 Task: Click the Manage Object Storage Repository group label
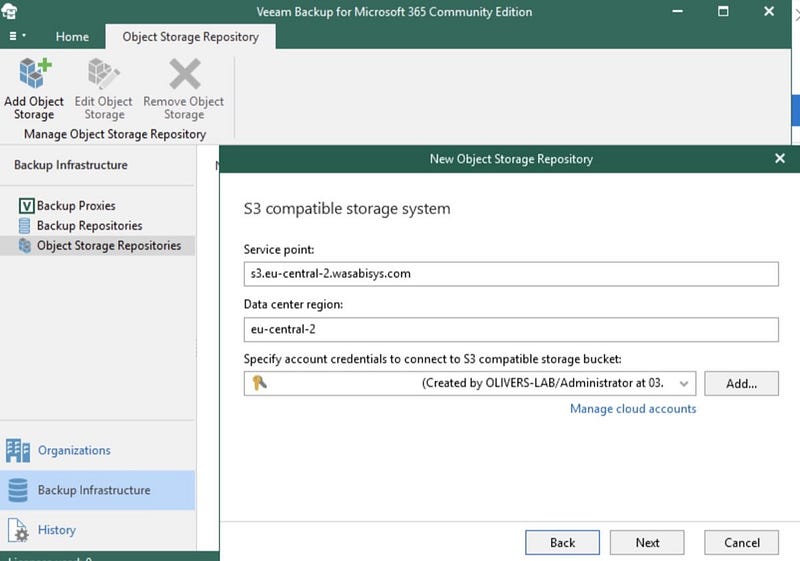tap(115, 134)
